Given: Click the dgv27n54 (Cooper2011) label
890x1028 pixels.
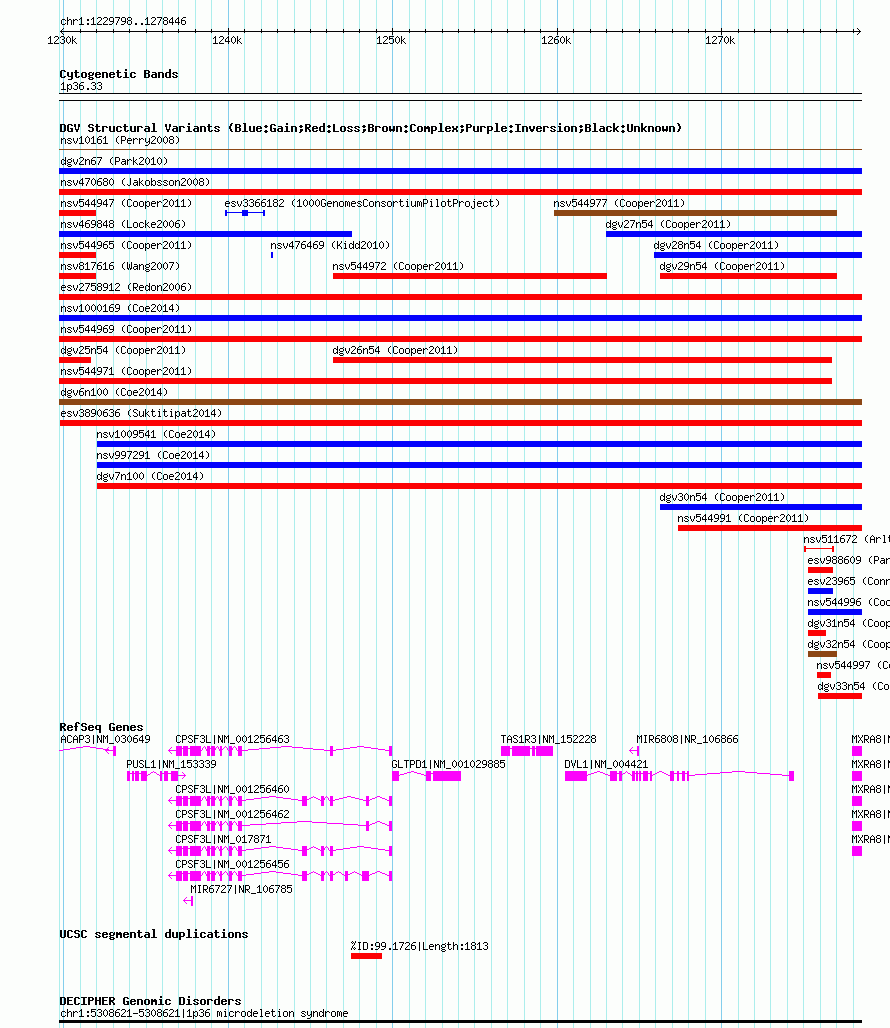Looking at the screenshot, I should tap(668, 224).
